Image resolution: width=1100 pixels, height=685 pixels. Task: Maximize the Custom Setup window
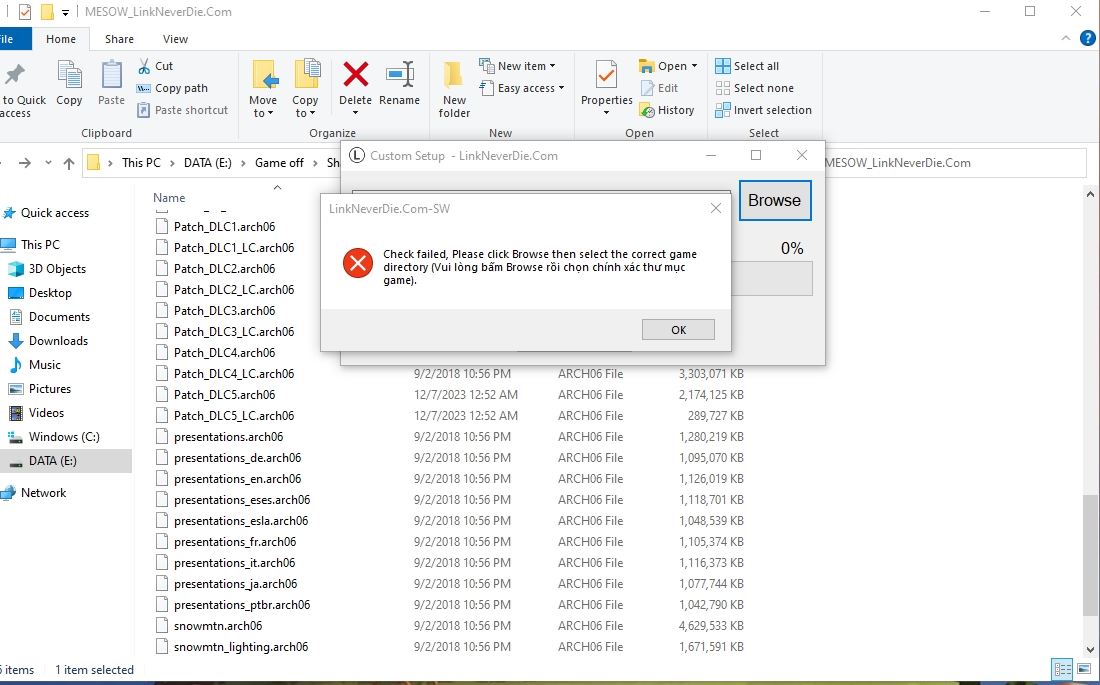click(756, 155)
